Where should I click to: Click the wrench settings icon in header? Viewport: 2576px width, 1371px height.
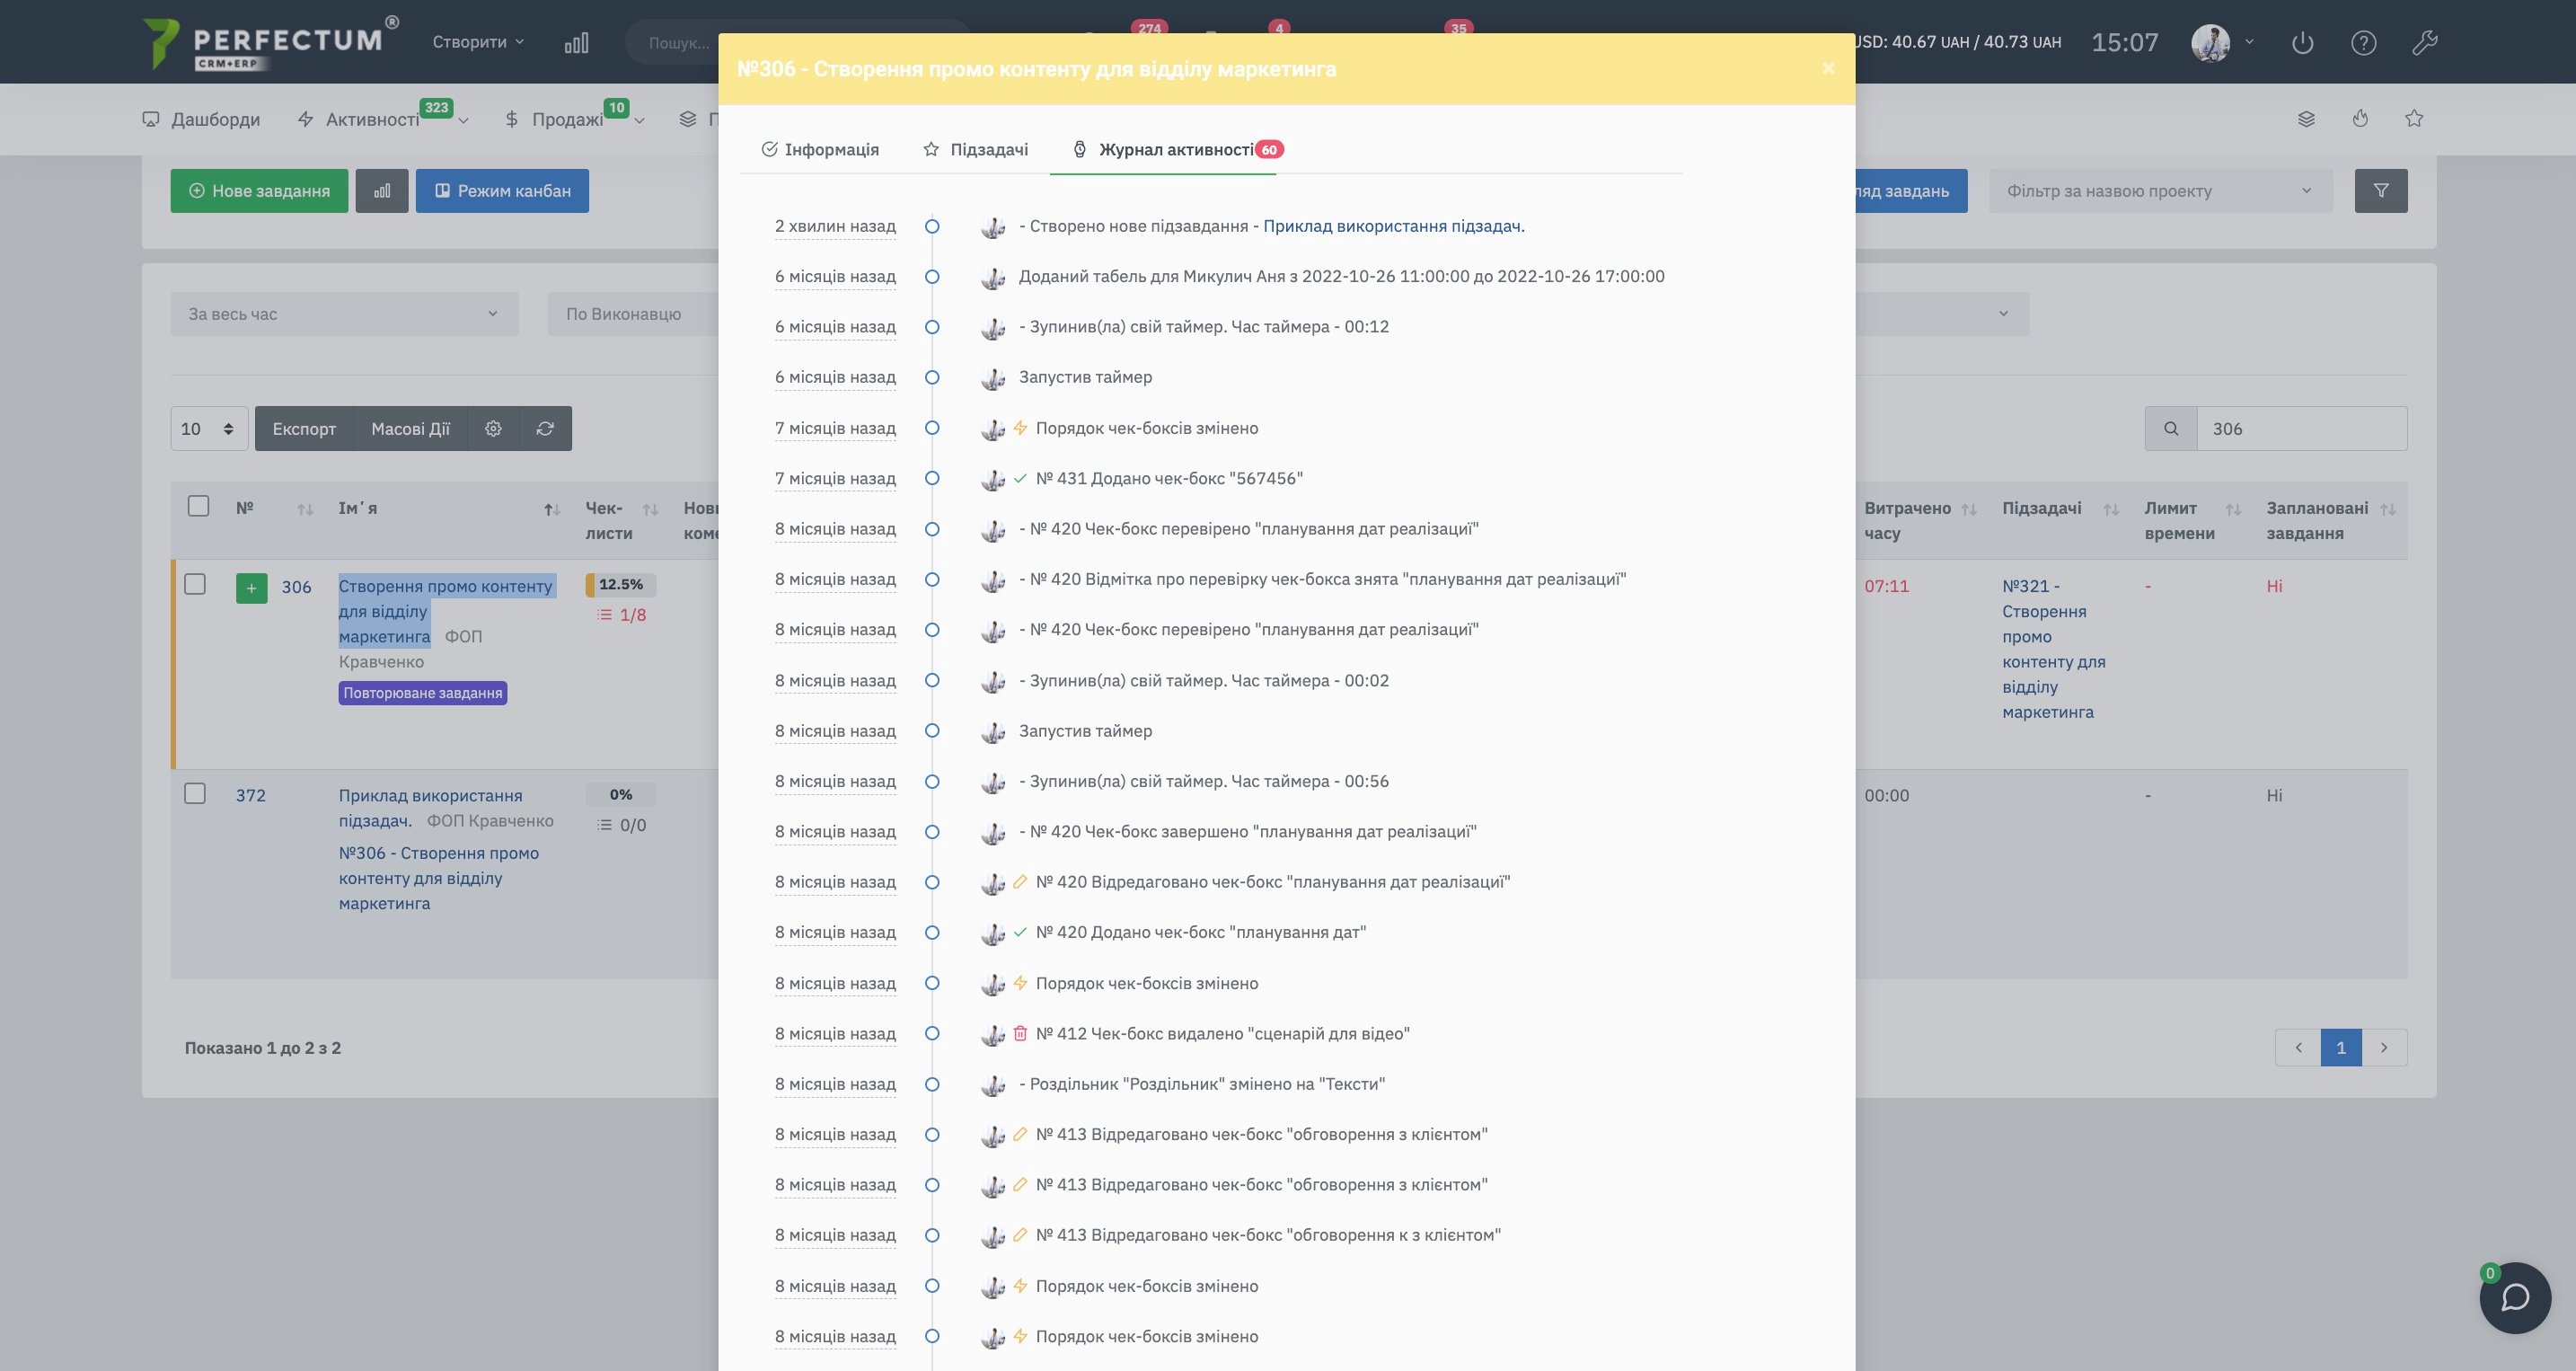pyautogui.click(x=2424, y=42)
